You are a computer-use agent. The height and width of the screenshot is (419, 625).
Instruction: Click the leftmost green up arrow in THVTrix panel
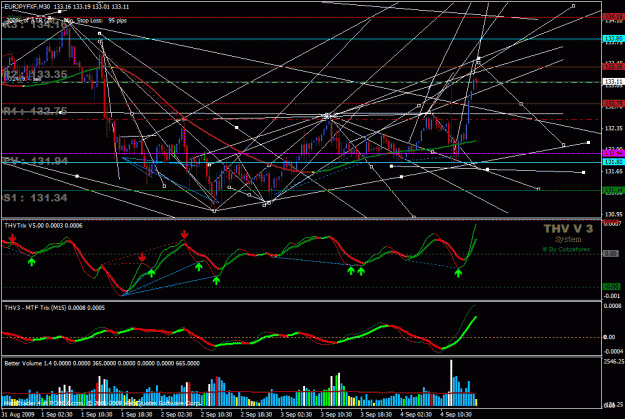(31, 262)
